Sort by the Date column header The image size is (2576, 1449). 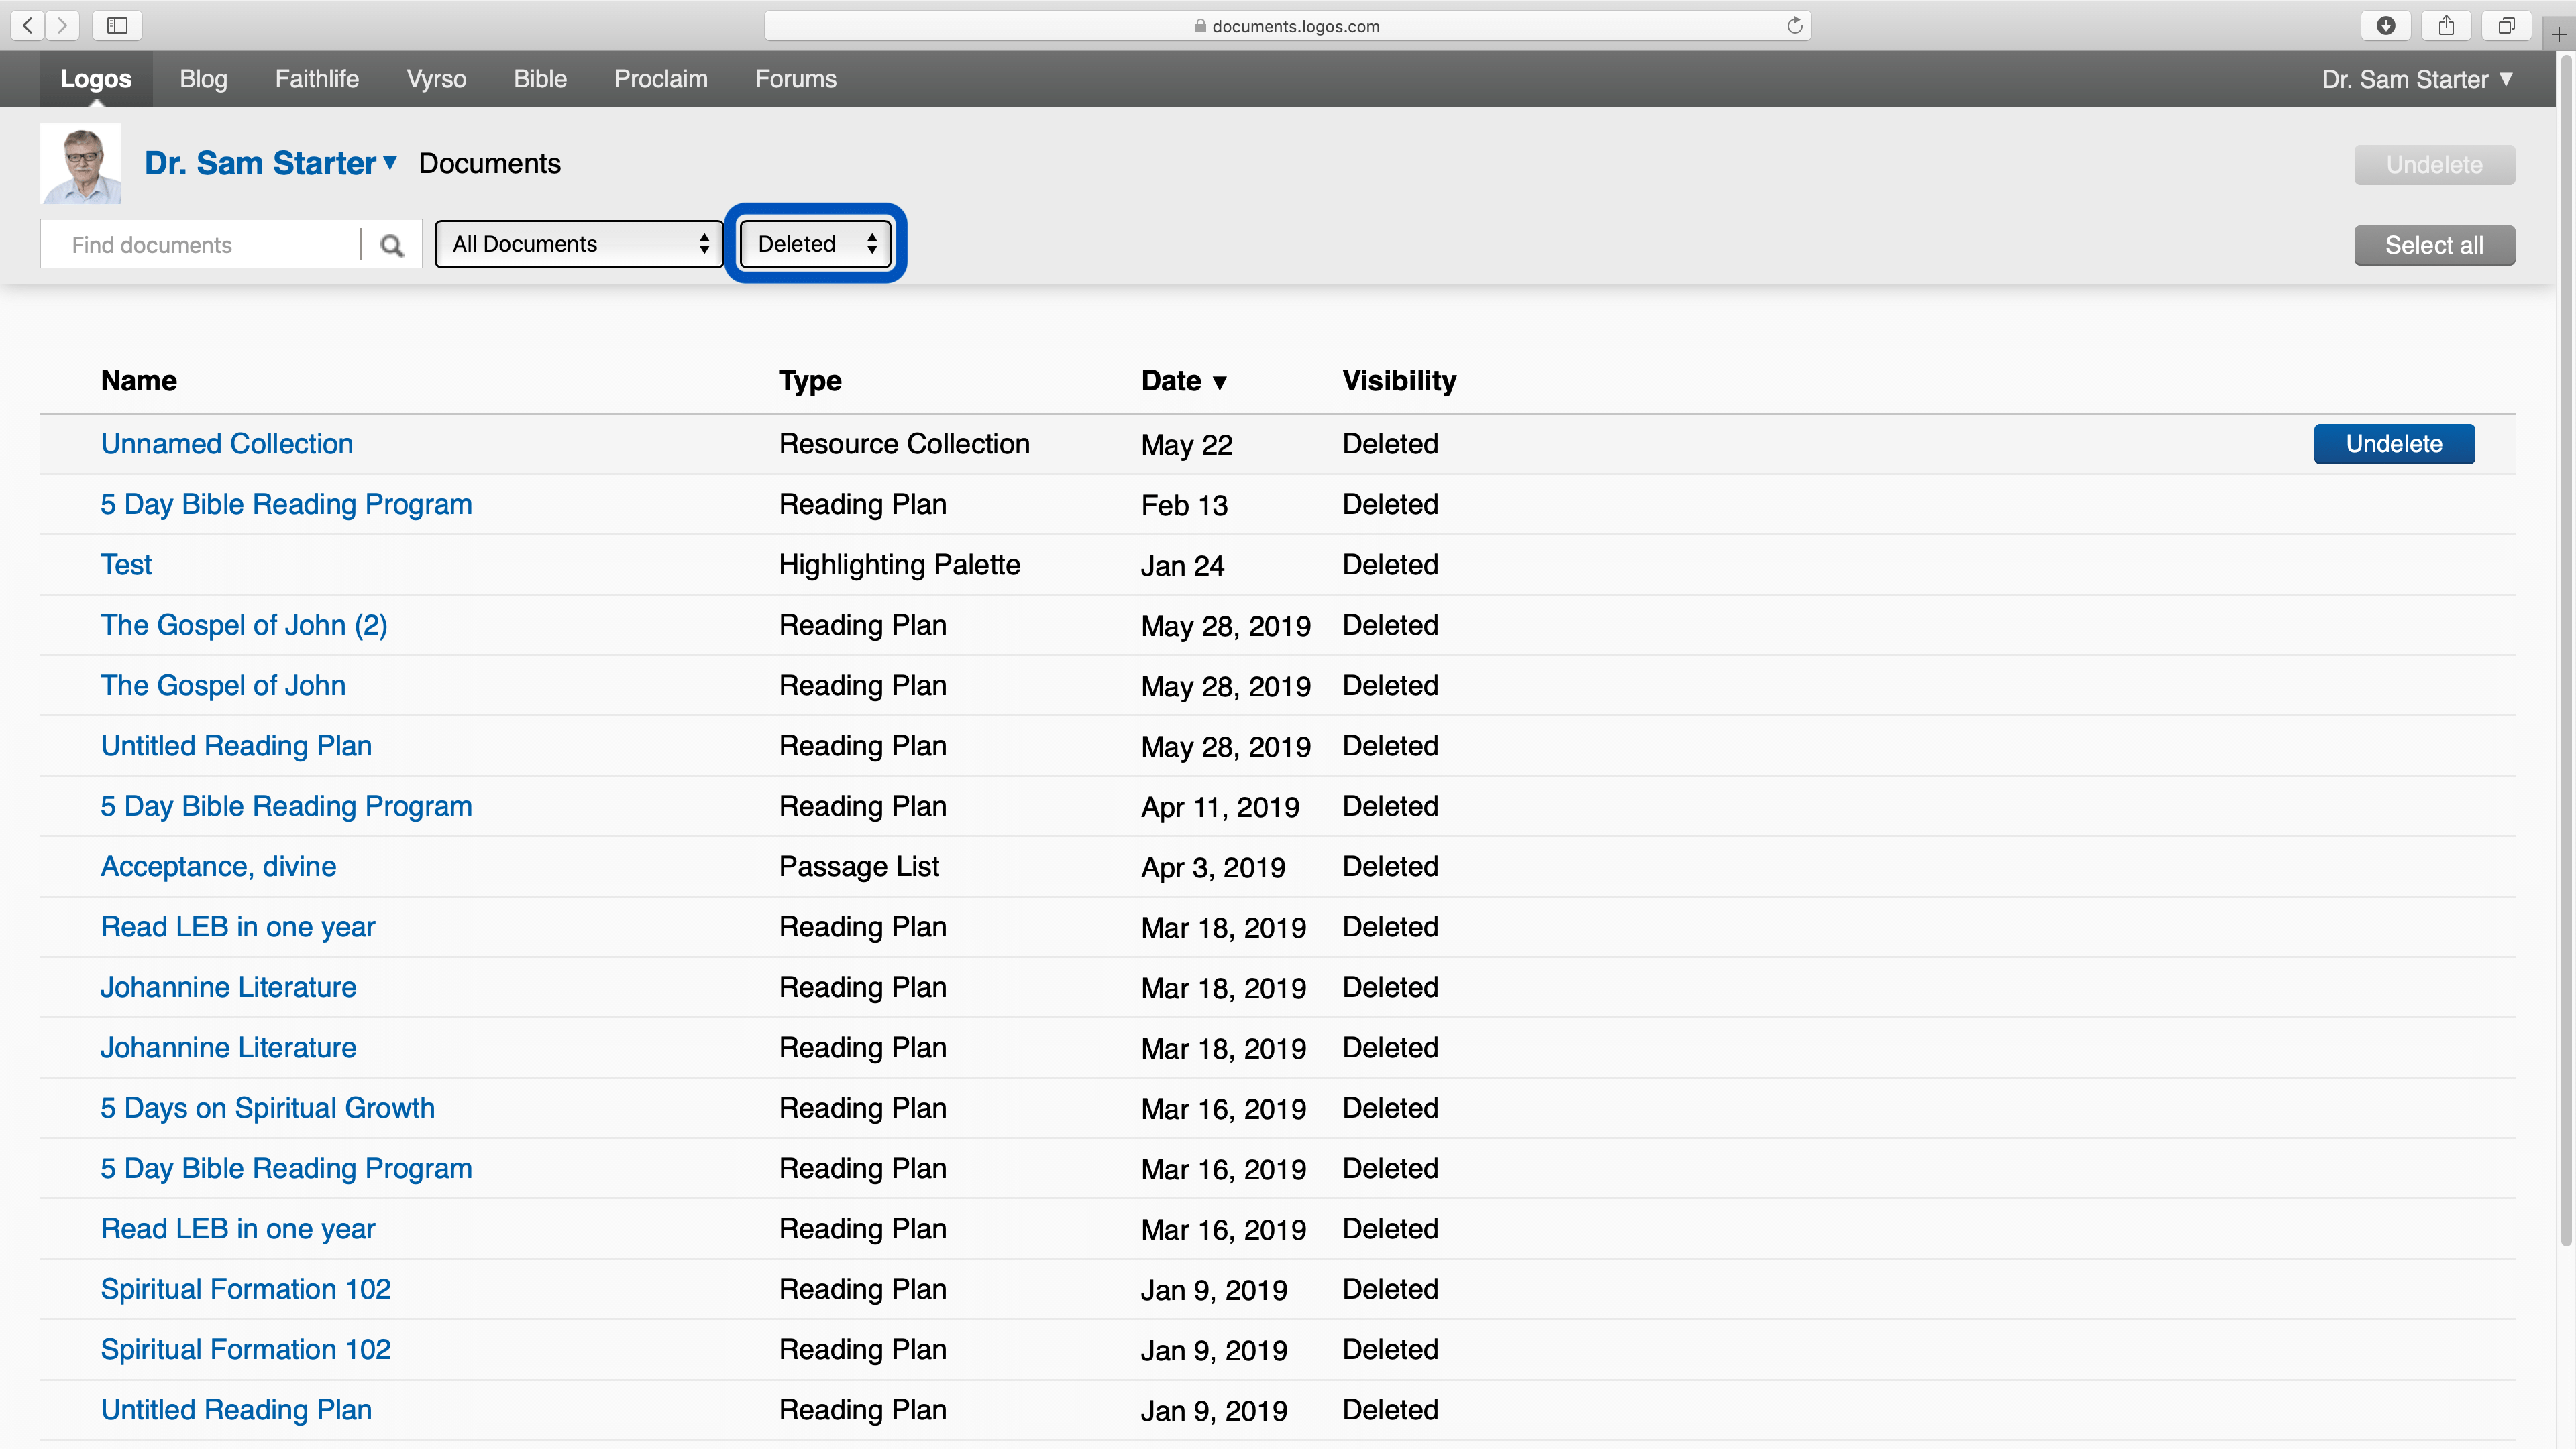[x=1183, y=381]
